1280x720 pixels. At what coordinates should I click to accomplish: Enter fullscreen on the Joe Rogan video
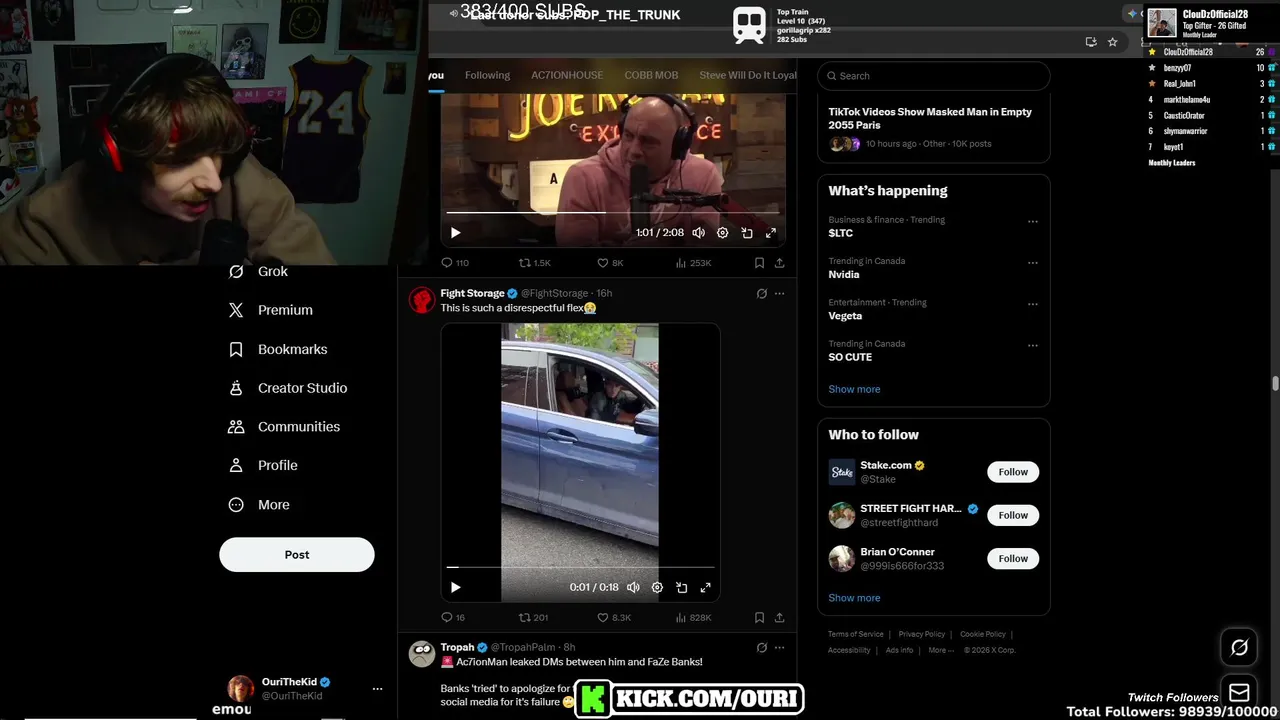771,233
